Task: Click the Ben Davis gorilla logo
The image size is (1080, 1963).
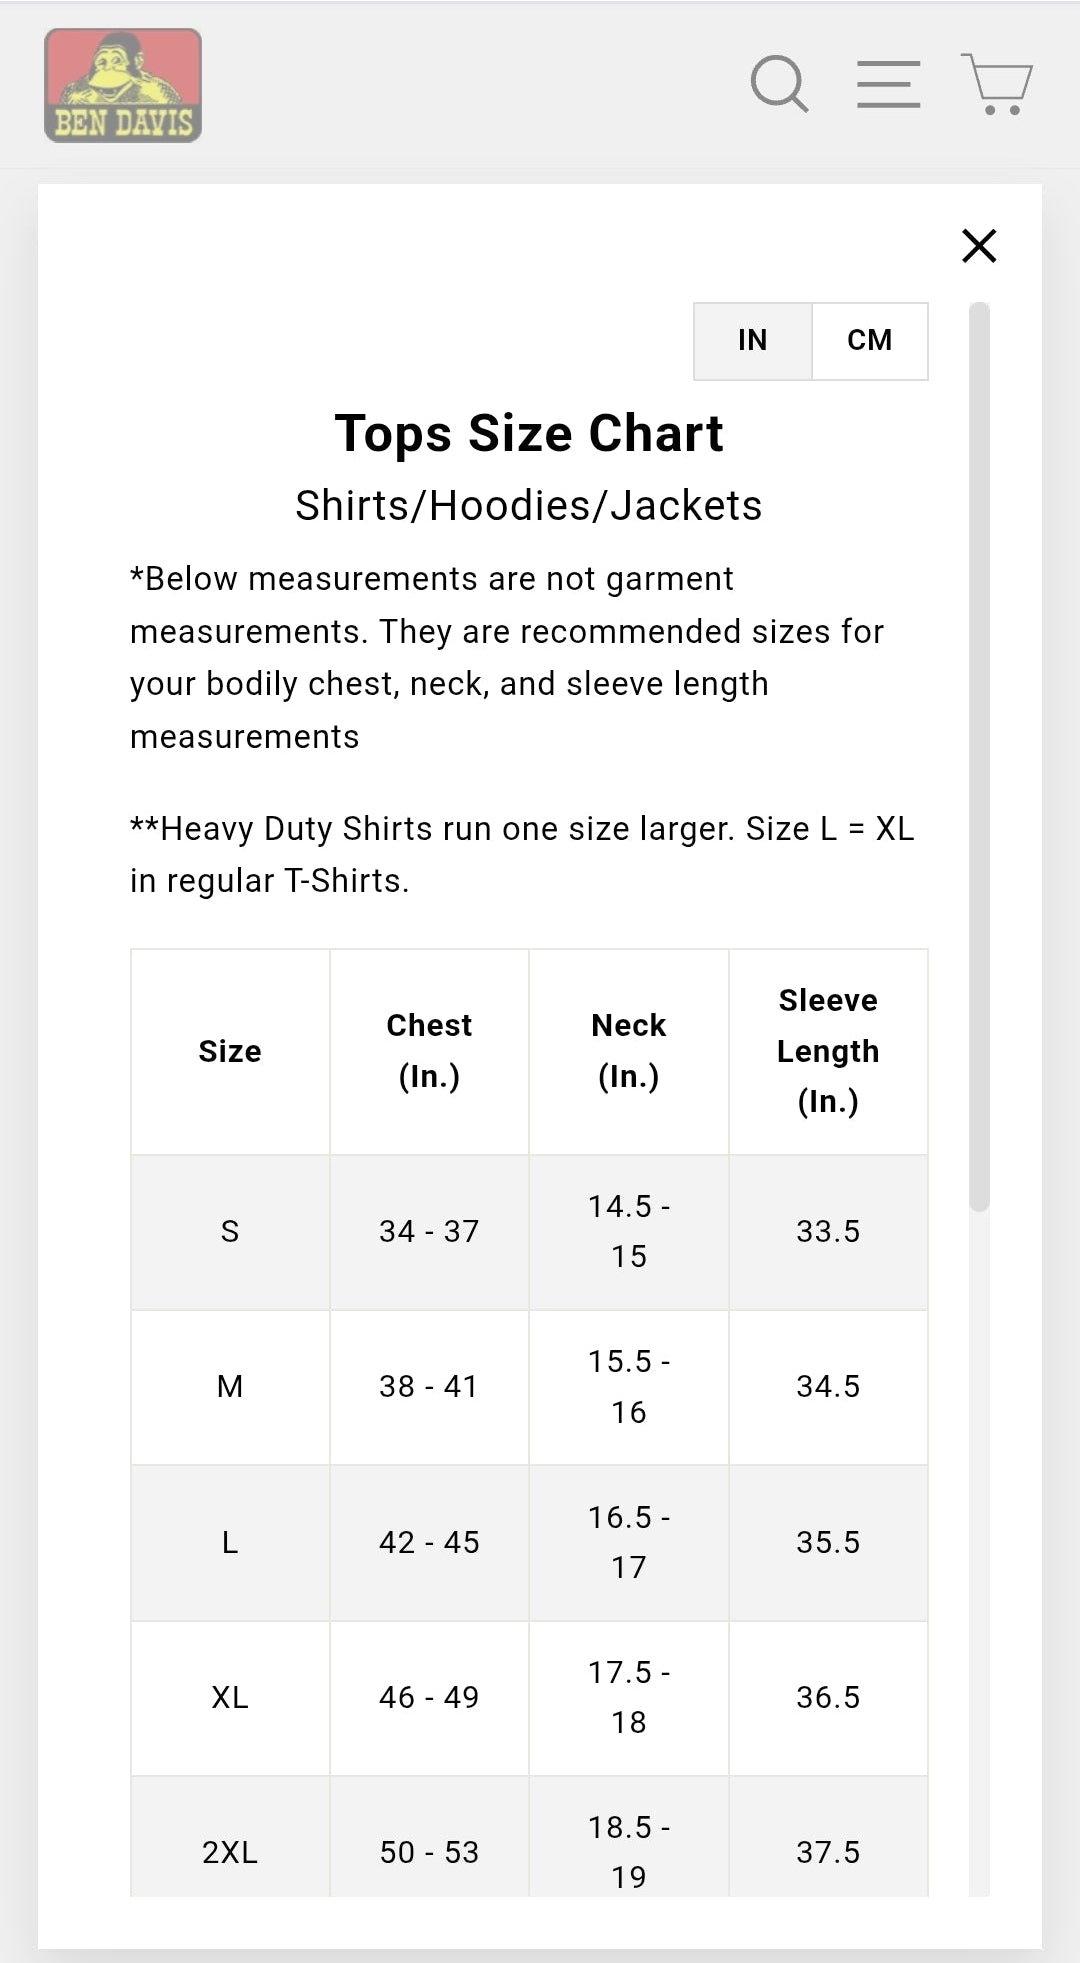Action: [x=123, y=86]
